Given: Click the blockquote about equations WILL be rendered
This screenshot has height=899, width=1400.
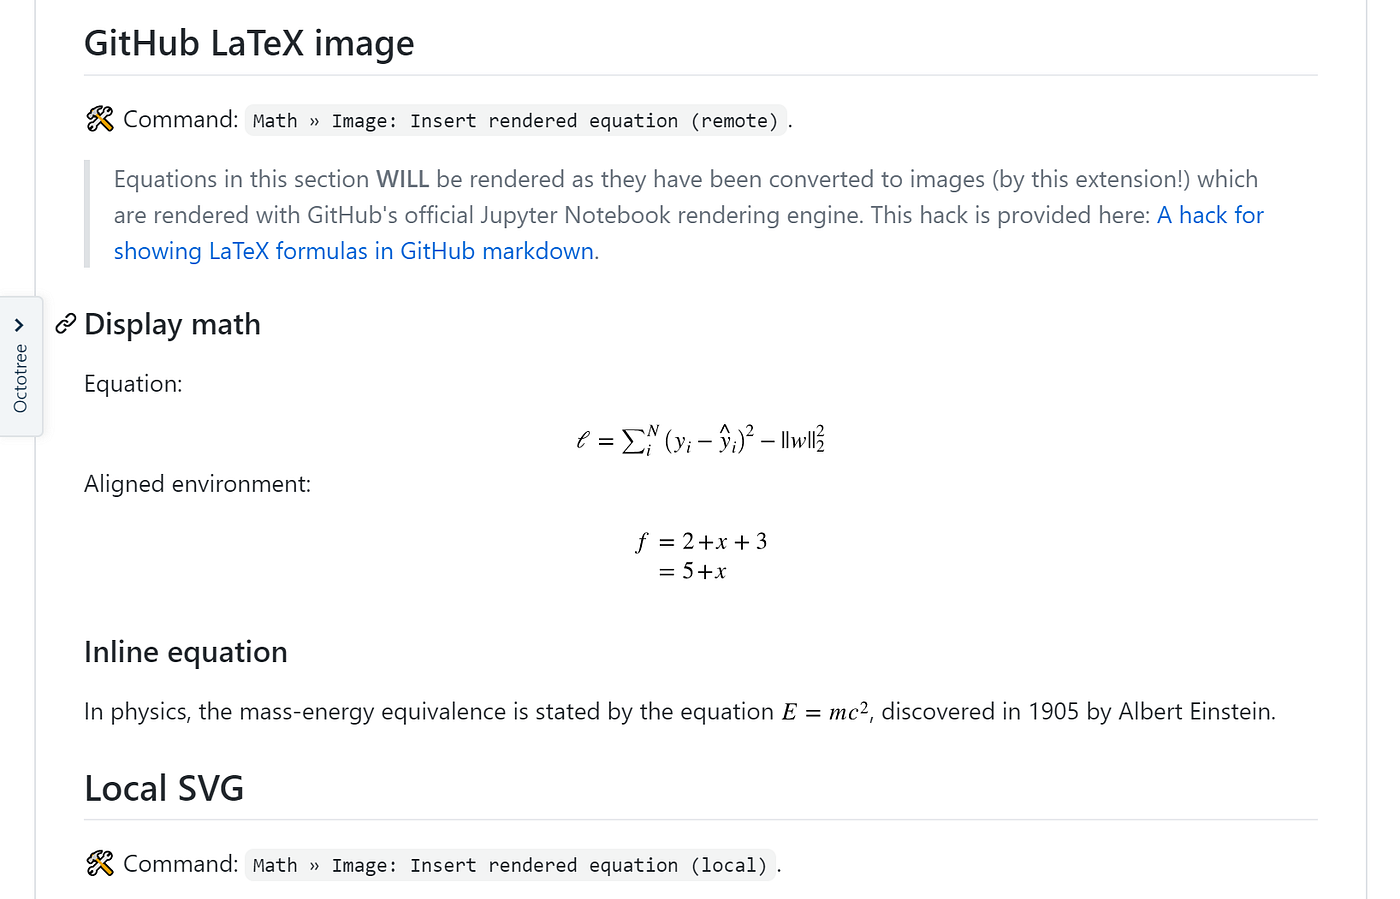Looking at the screenshot, I should [689, 215].
